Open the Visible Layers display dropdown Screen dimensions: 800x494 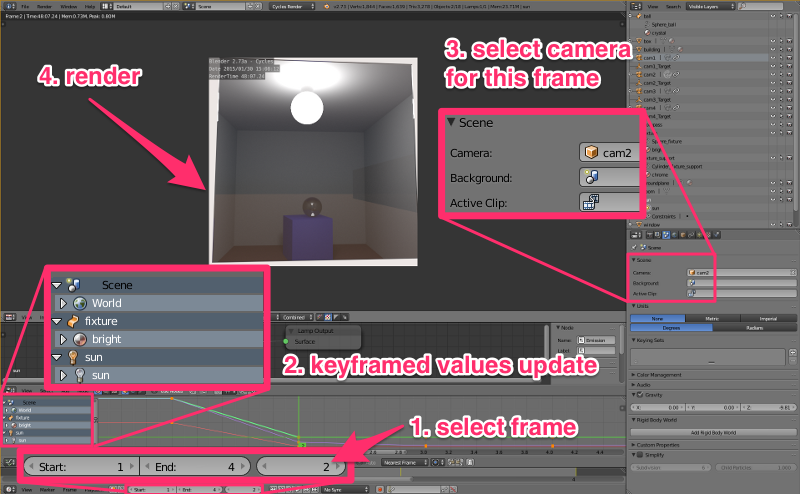(710, 7)
